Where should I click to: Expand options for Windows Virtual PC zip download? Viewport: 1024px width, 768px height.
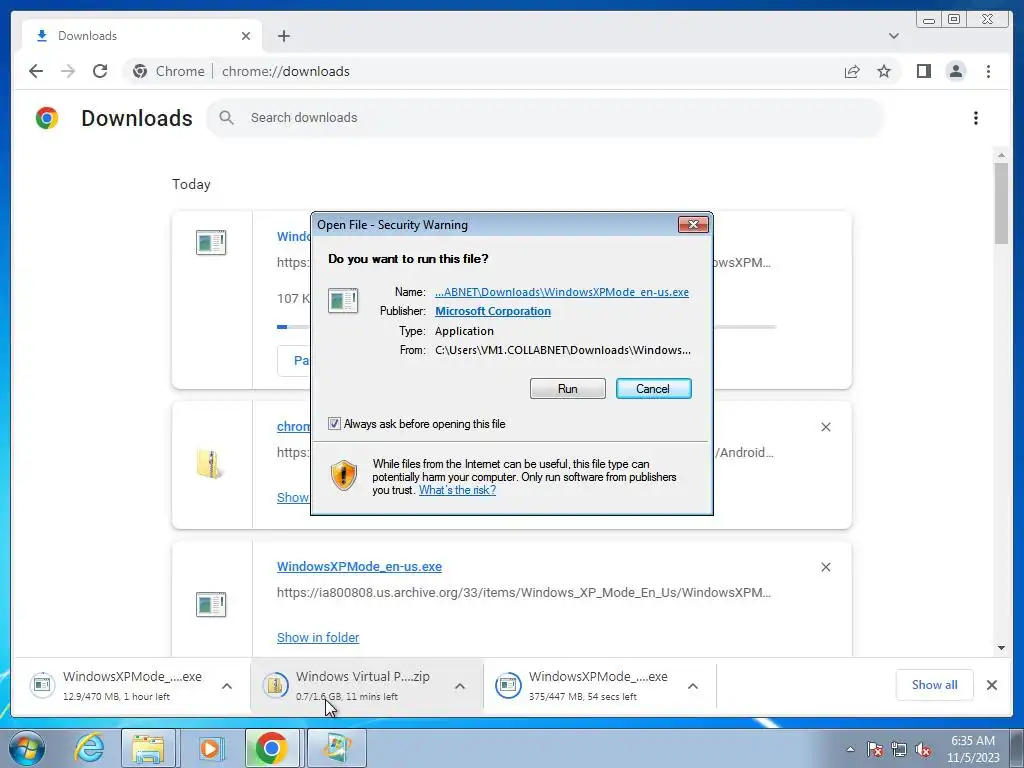pyautogui.click(x=460, y=686)
